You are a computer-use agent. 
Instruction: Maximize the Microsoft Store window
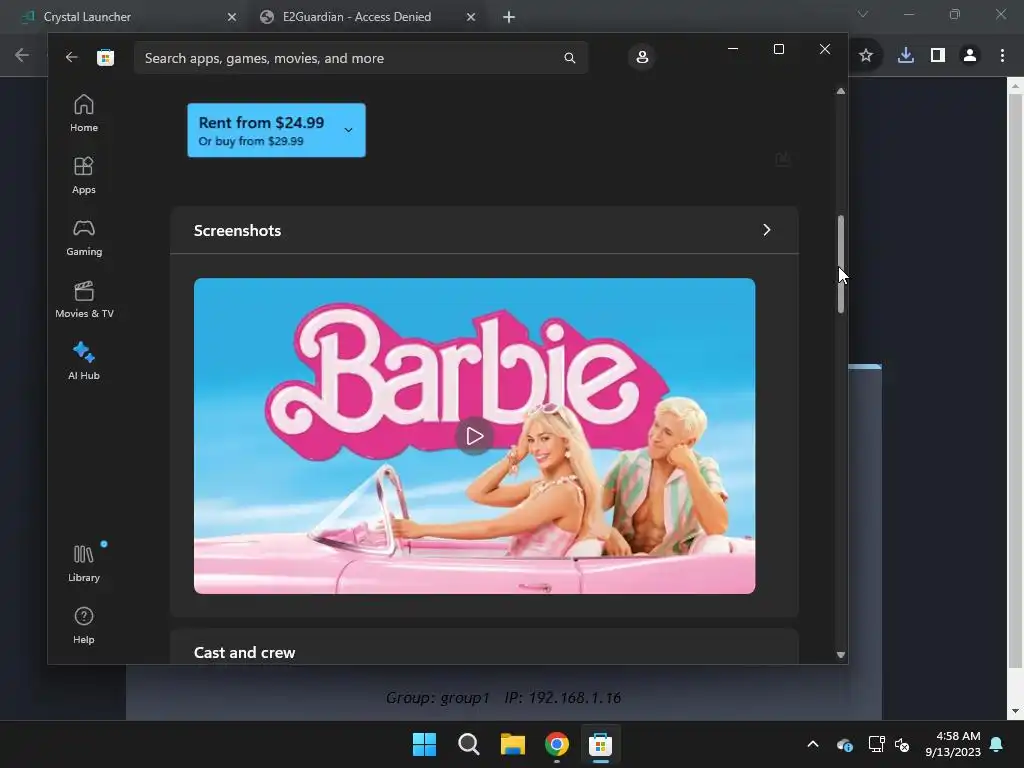tap(778, 49)
